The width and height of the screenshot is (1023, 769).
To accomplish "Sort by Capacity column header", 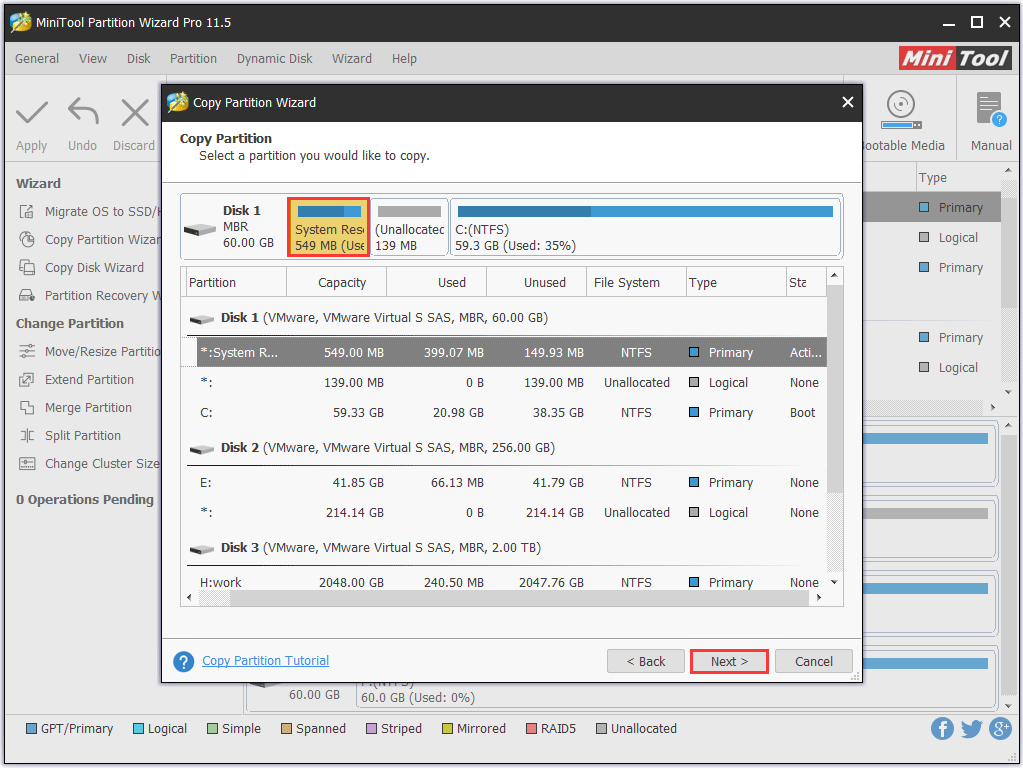I will tap(337, 282).
